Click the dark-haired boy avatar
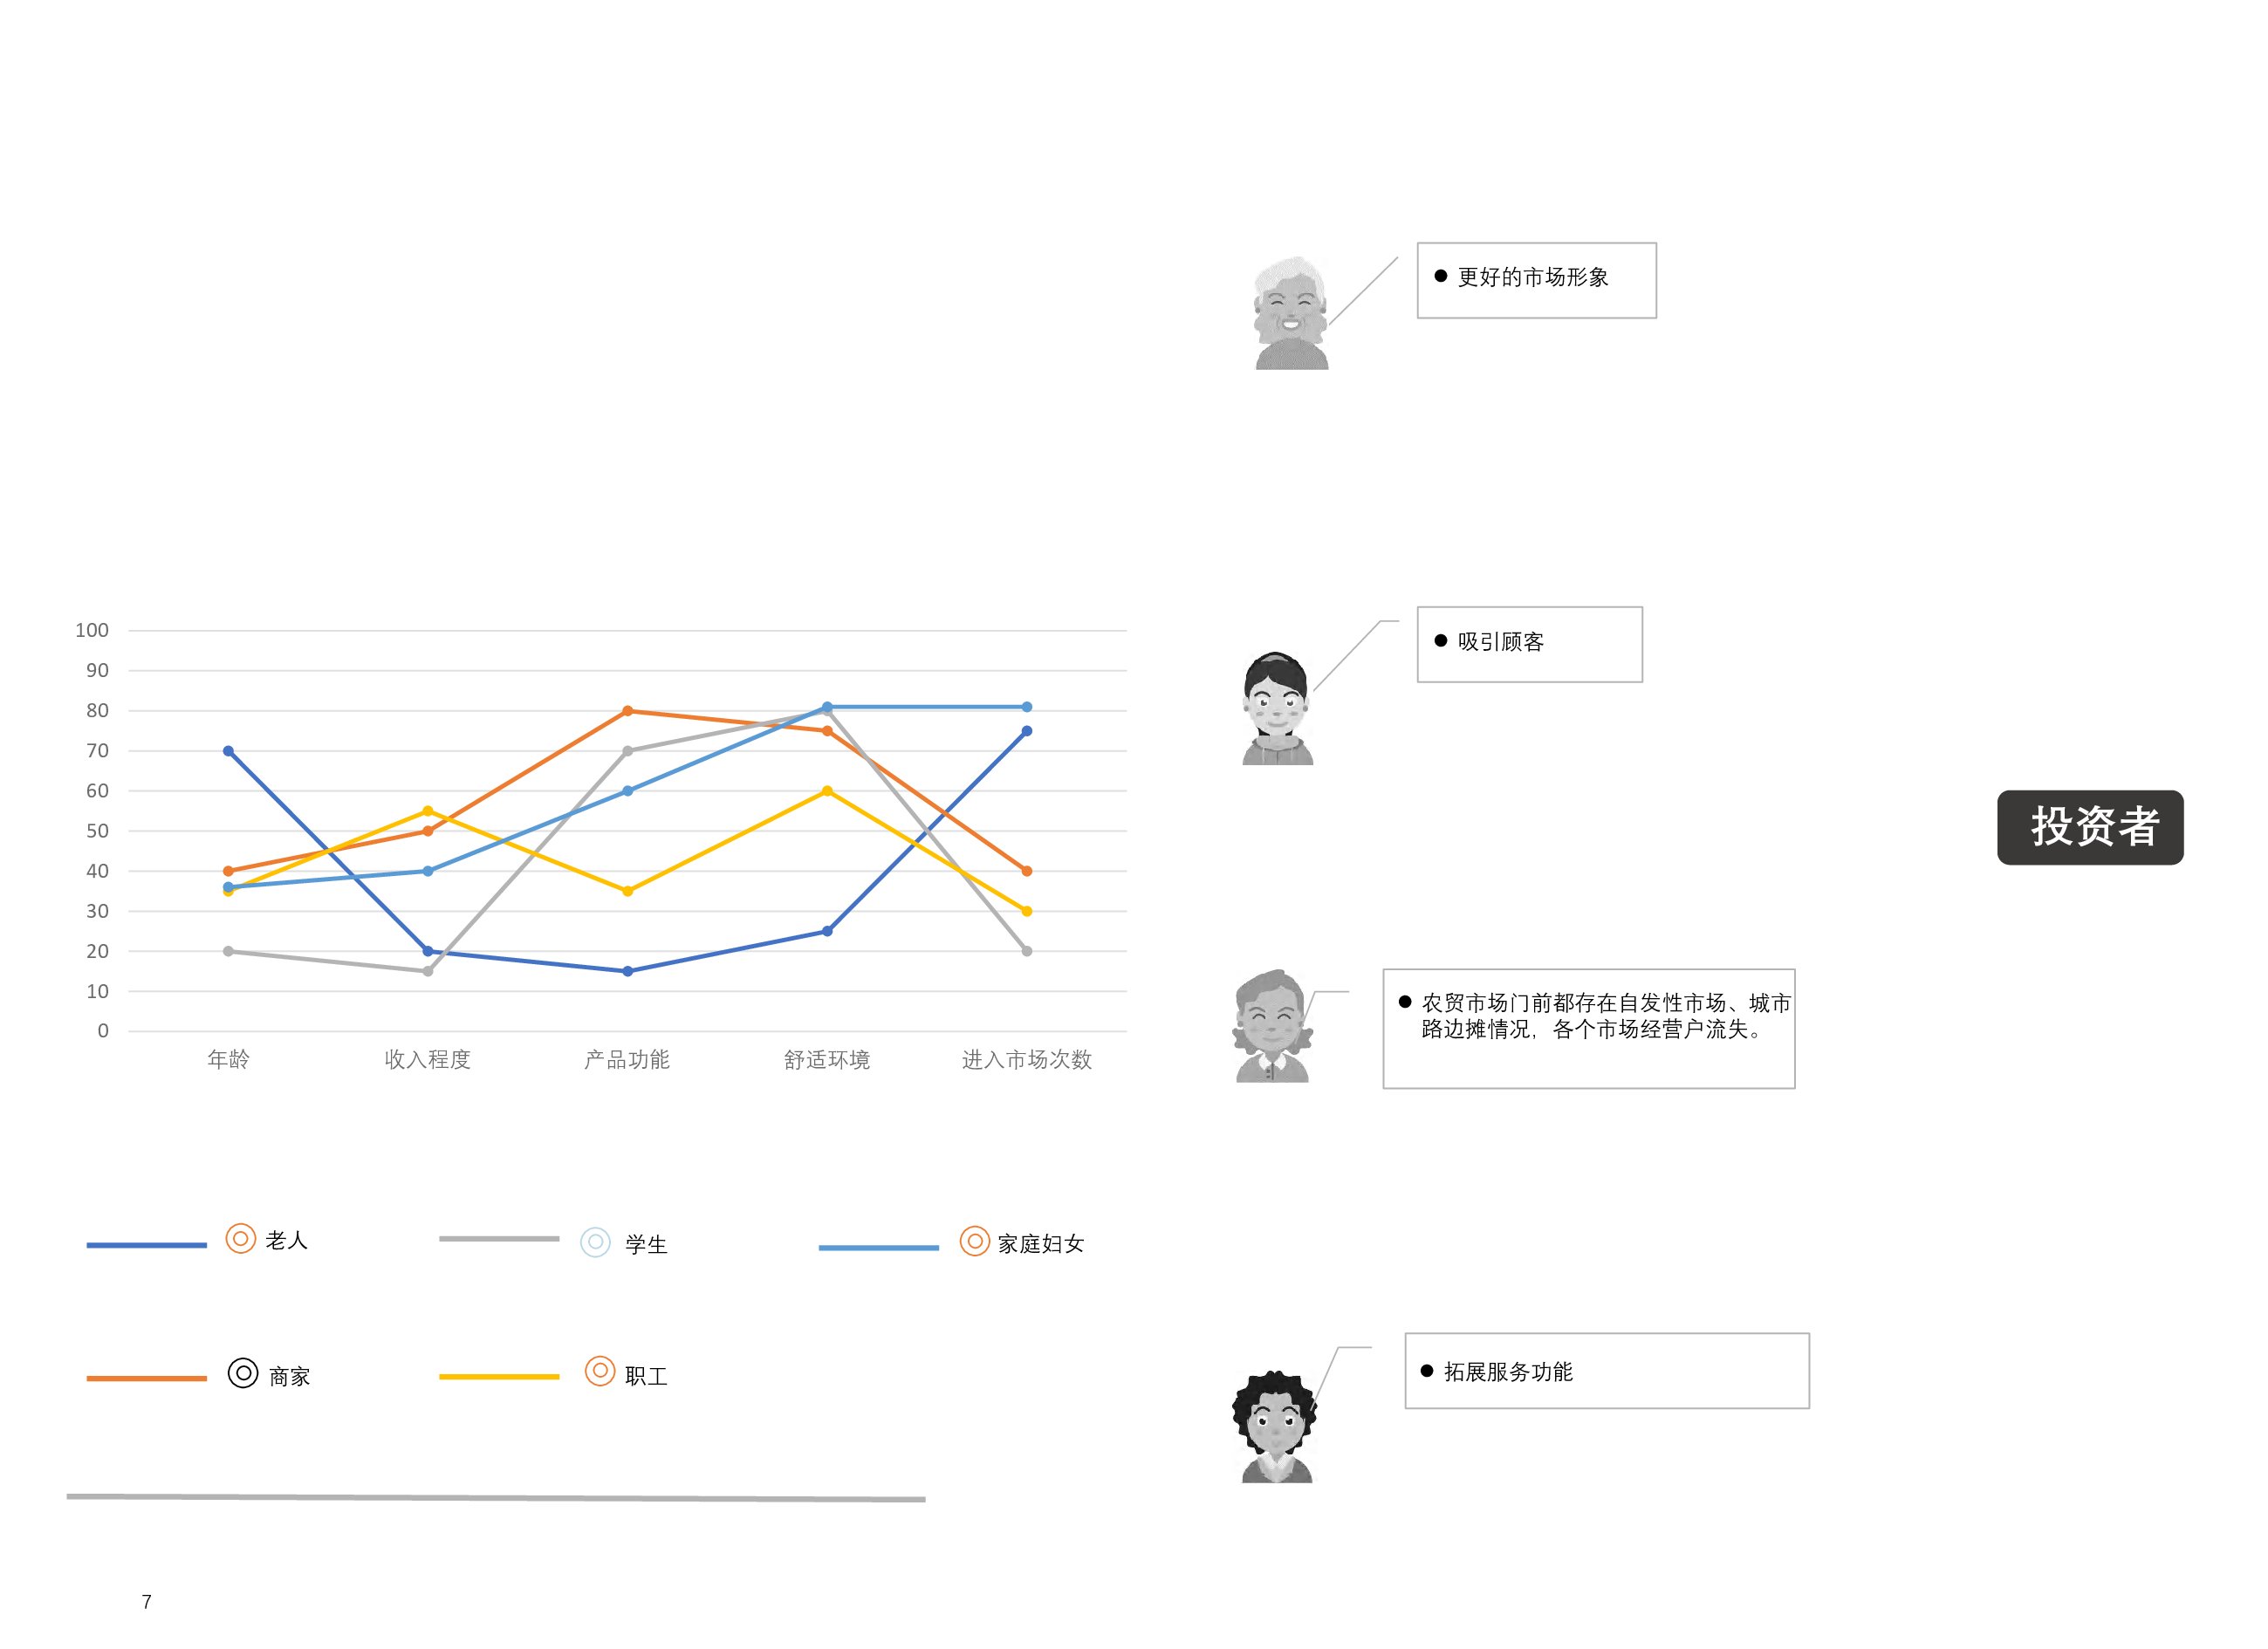The width and height of the screenshot is (2268, 1649). 1277,709
